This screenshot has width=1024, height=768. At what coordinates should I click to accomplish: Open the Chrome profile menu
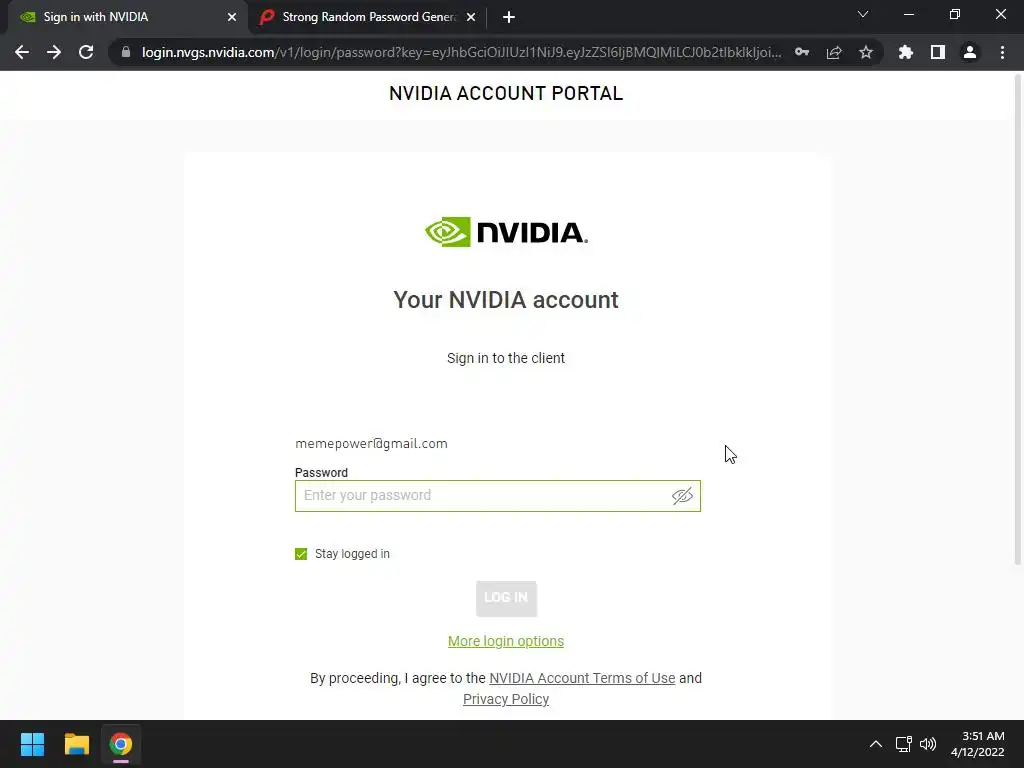point(970,52)
